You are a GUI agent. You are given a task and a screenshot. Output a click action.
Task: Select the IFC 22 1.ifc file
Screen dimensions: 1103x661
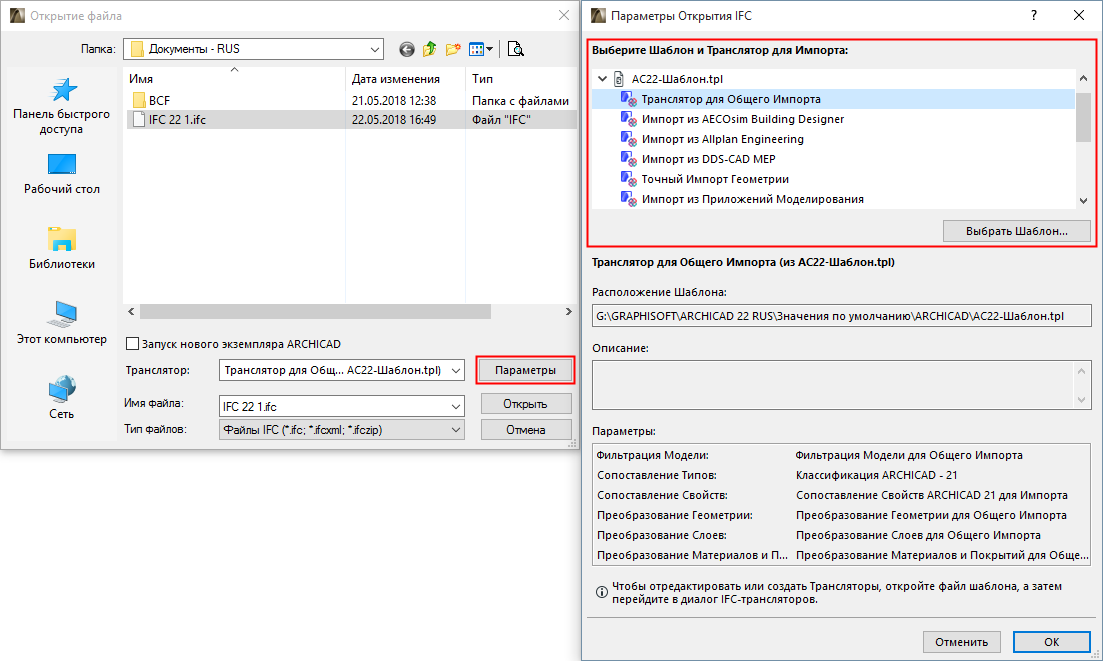point(352,120)
